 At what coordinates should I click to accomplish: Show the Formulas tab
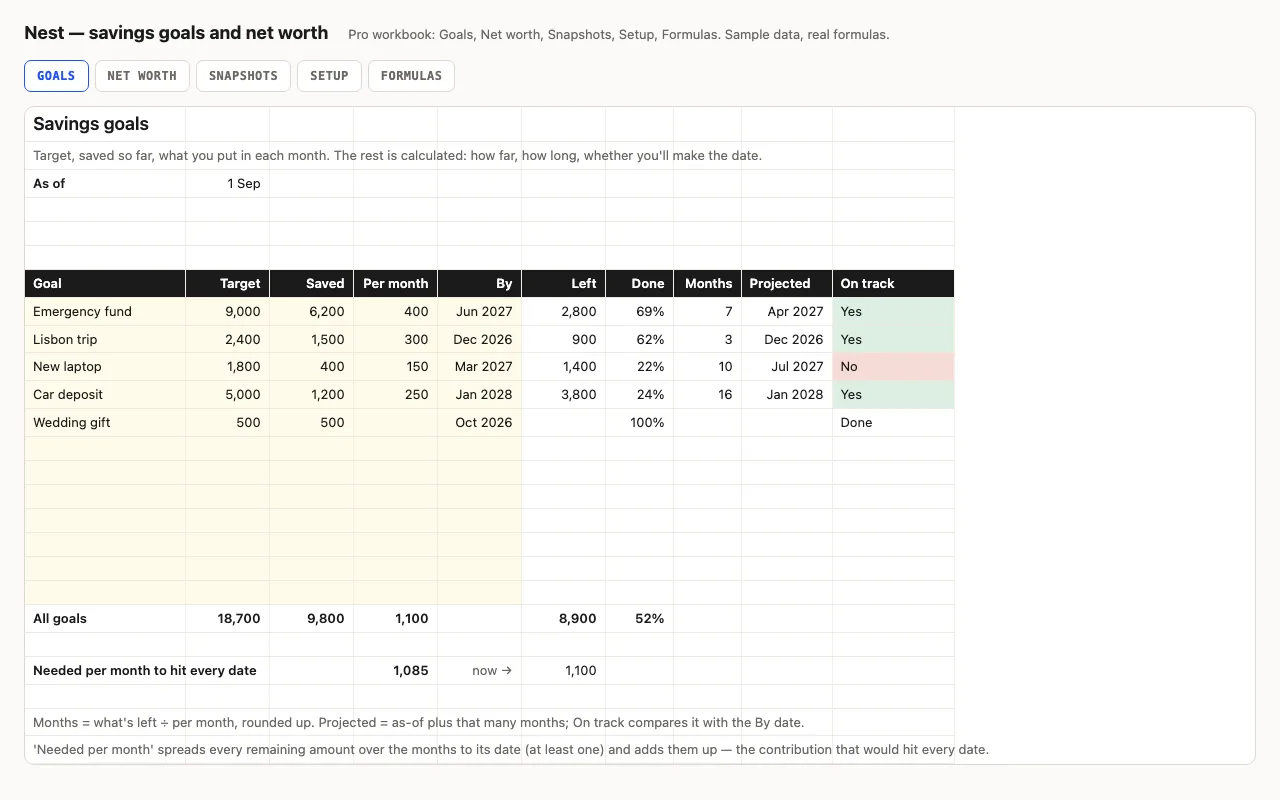click(x=411, y=76)
